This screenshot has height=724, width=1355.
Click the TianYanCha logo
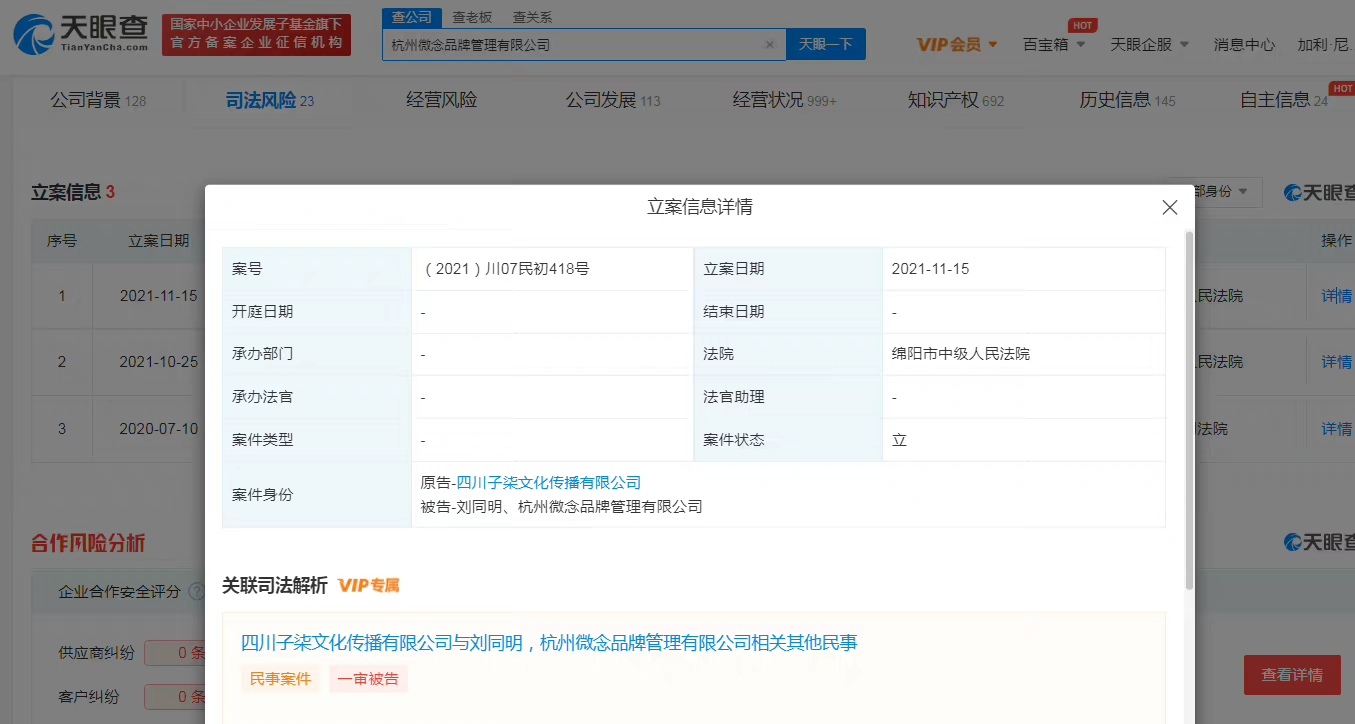(81, 35)
